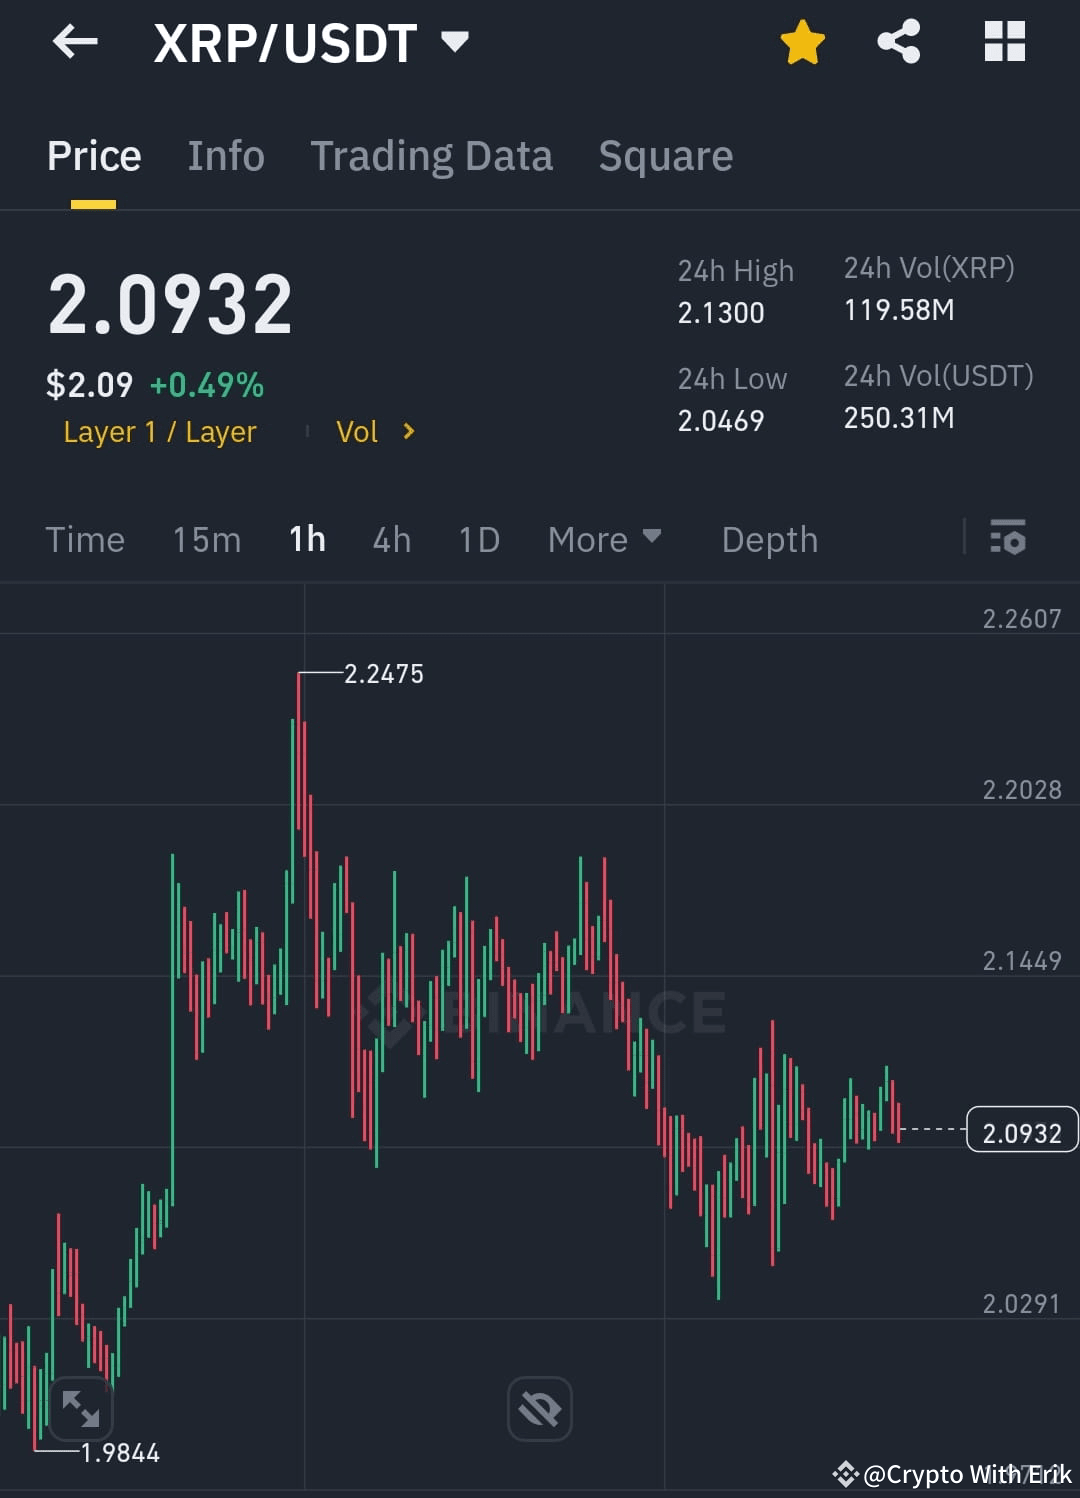Open the XRP/USDT pair selector dropdown

456,41
